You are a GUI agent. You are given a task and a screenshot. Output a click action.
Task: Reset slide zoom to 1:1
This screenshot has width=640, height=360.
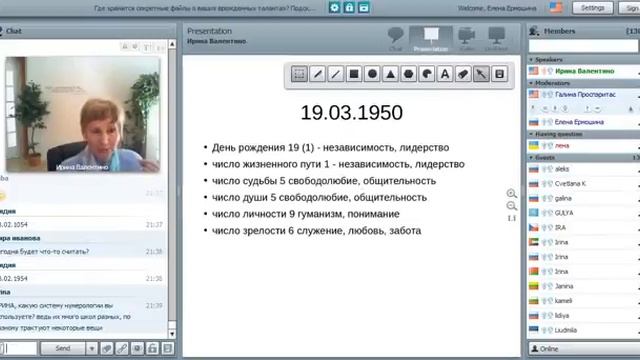[511, 218]
